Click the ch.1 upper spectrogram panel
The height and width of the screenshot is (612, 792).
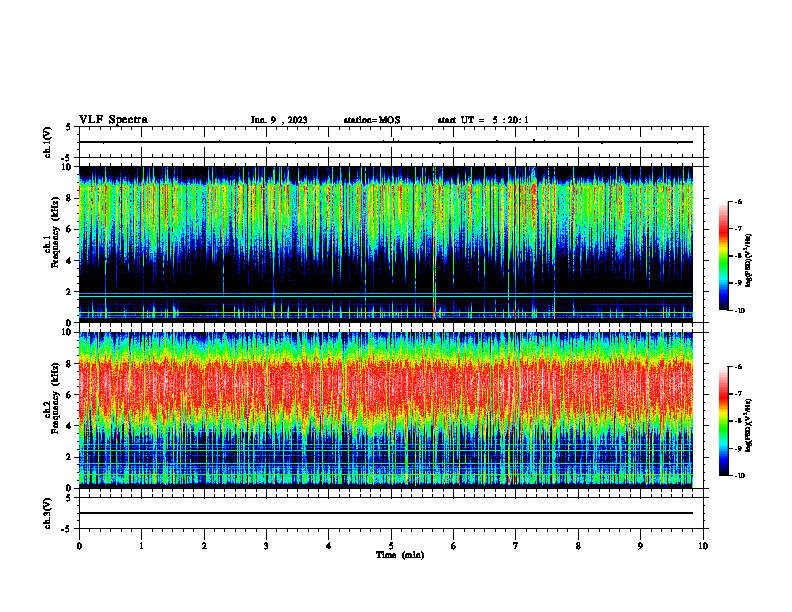386,244
